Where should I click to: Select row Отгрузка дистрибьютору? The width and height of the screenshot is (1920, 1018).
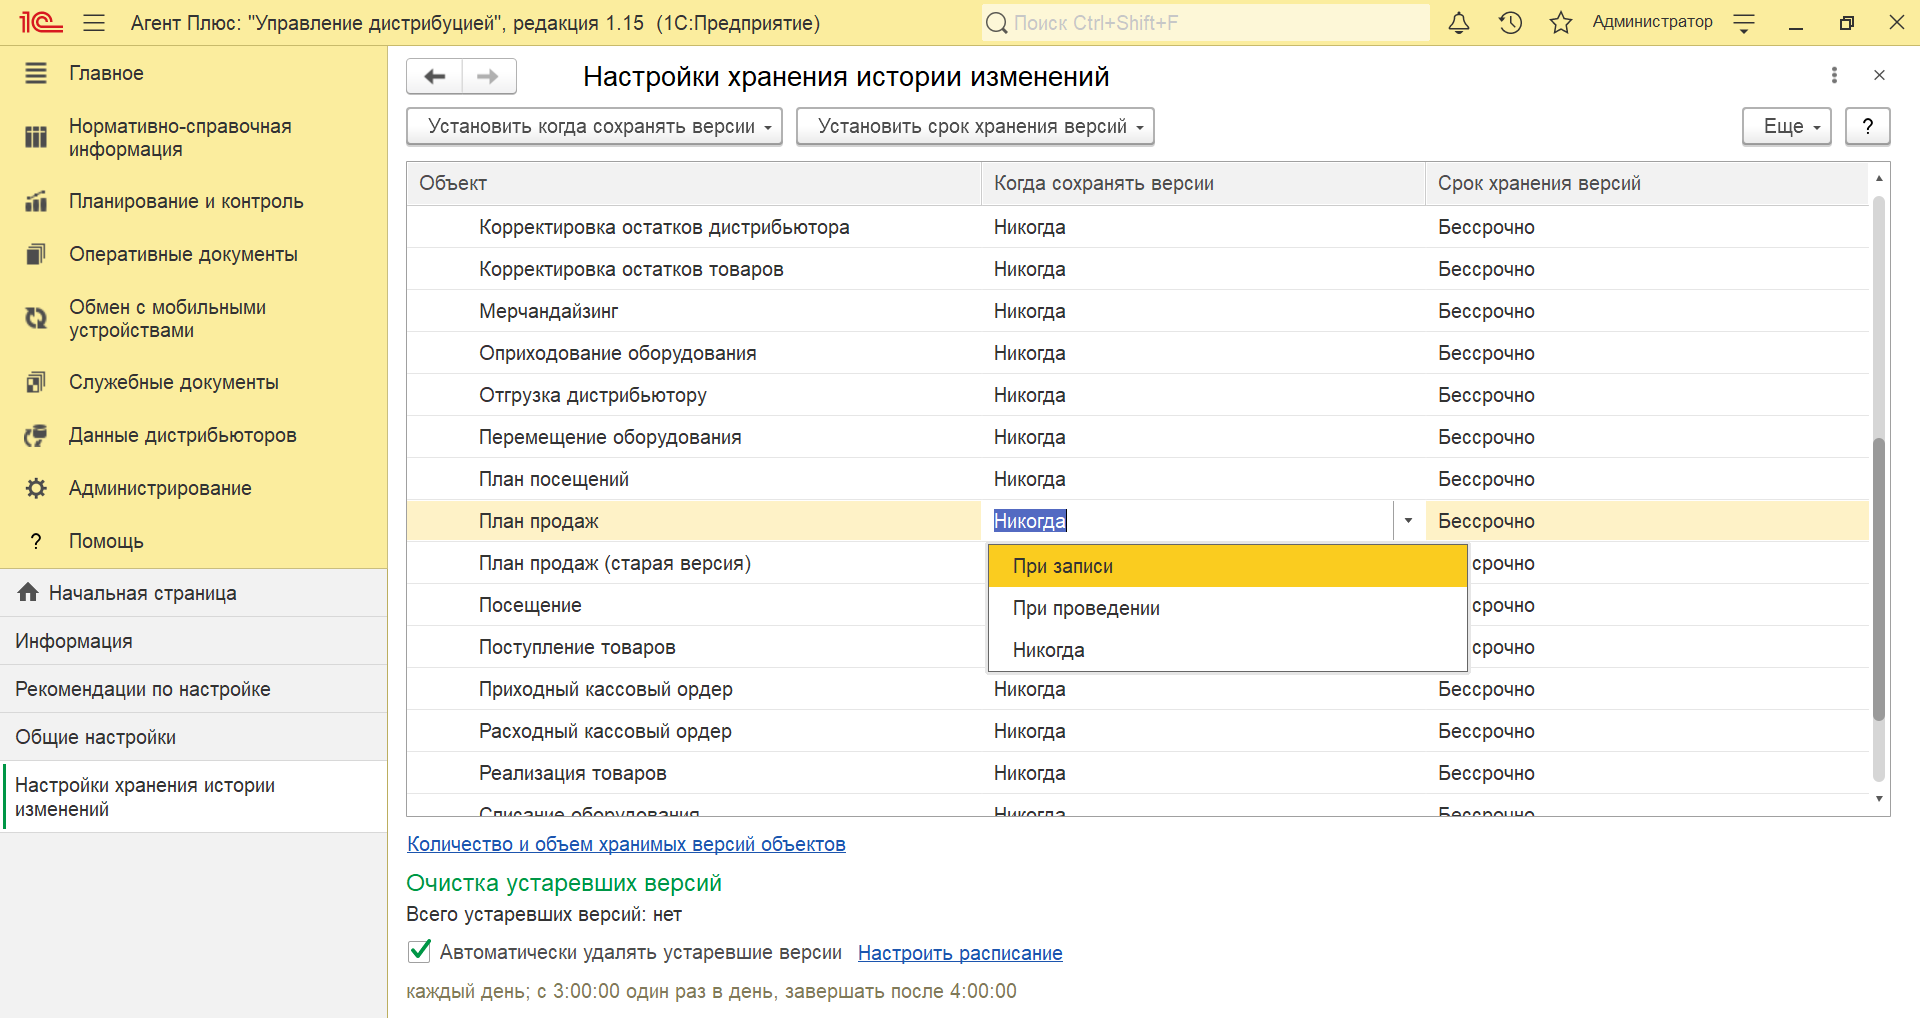(x=1138, y=395)
